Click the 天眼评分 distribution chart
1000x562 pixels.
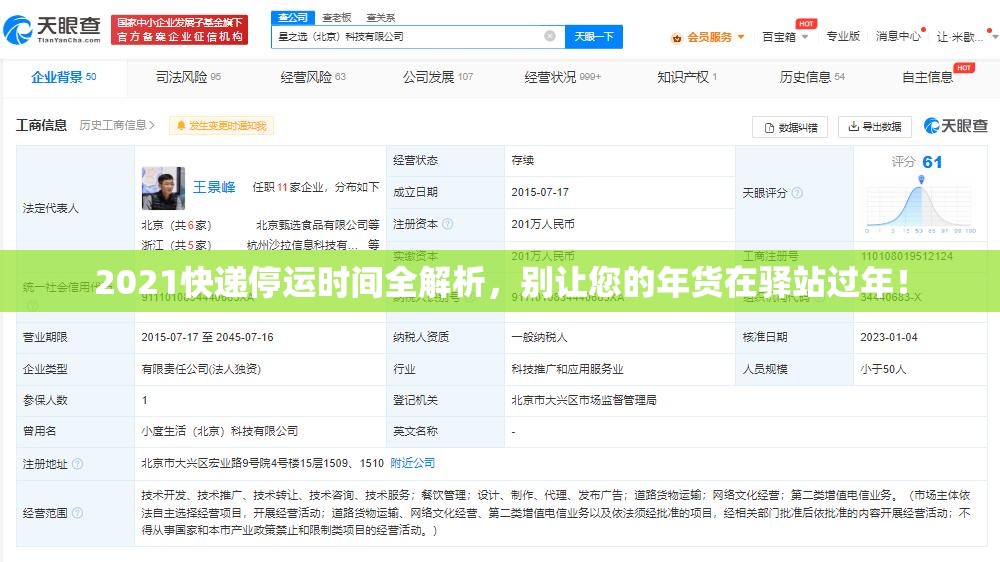coord(921,204)
